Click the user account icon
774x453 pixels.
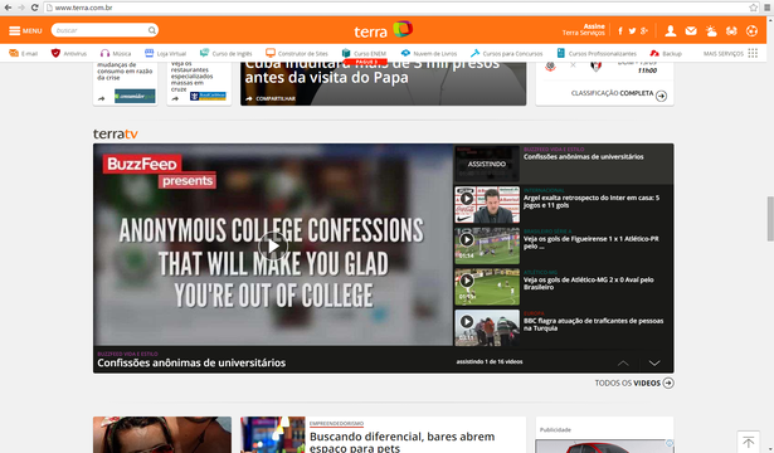click(x=670, y=31)
